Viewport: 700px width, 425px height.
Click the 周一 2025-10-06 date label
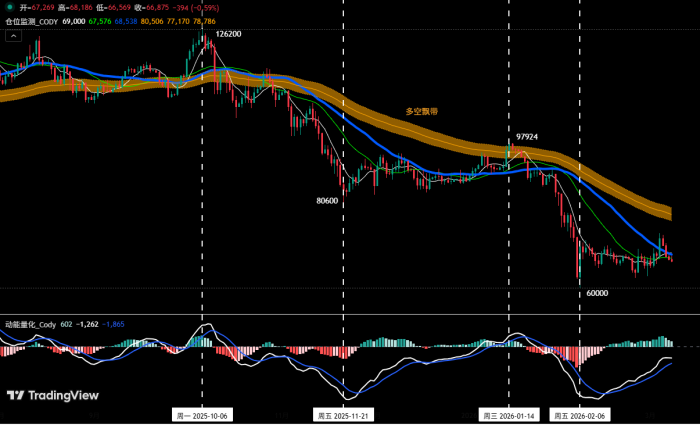203,415
